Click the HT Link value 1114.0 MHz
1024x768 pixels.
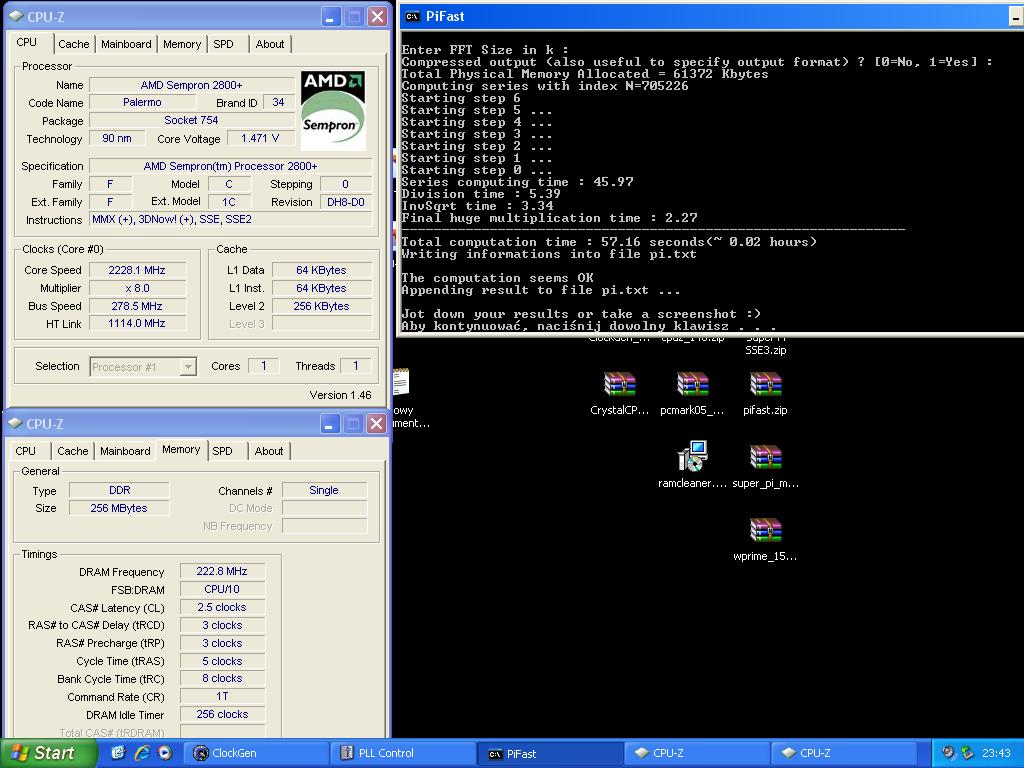138,323
